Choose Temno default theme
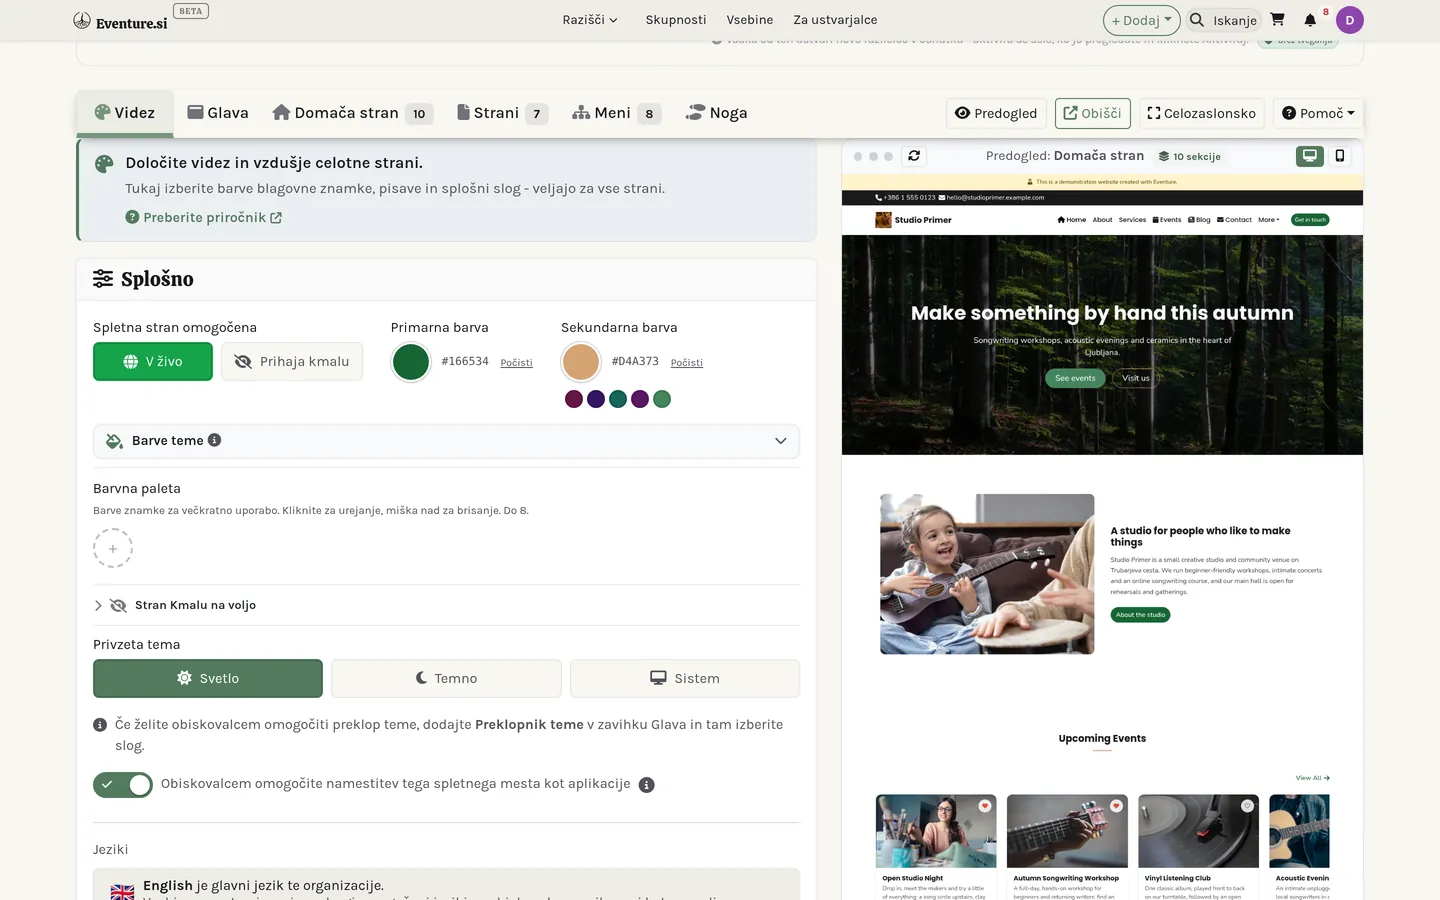The width and height of the screenshot is (1440, 900). point(446,678)
